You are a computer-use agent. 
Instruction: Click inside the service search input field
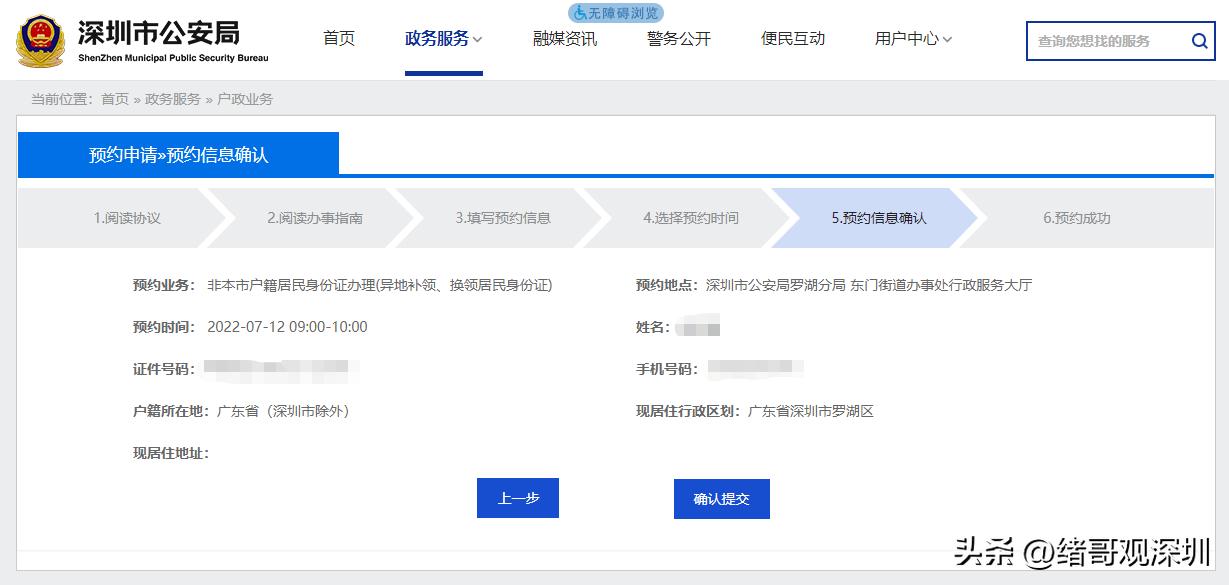tap(1100, 41)
